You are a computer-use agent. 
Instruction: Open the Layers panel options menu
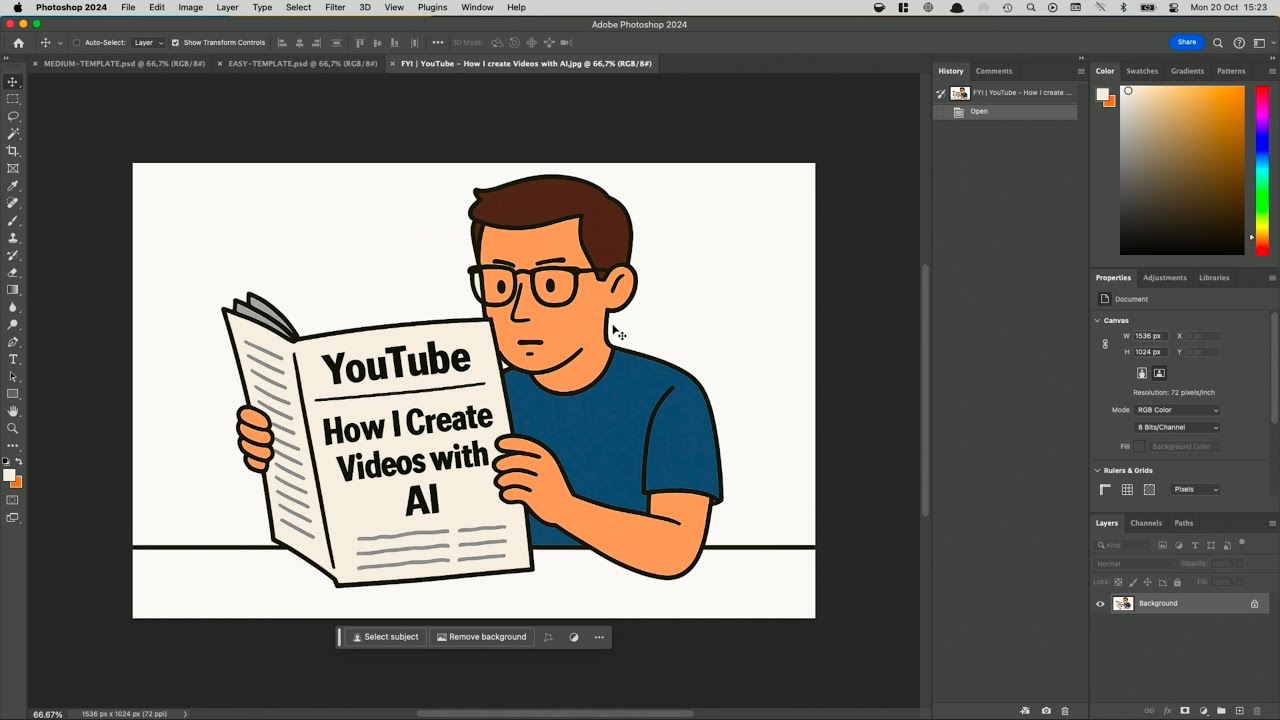pos(1272,523)
